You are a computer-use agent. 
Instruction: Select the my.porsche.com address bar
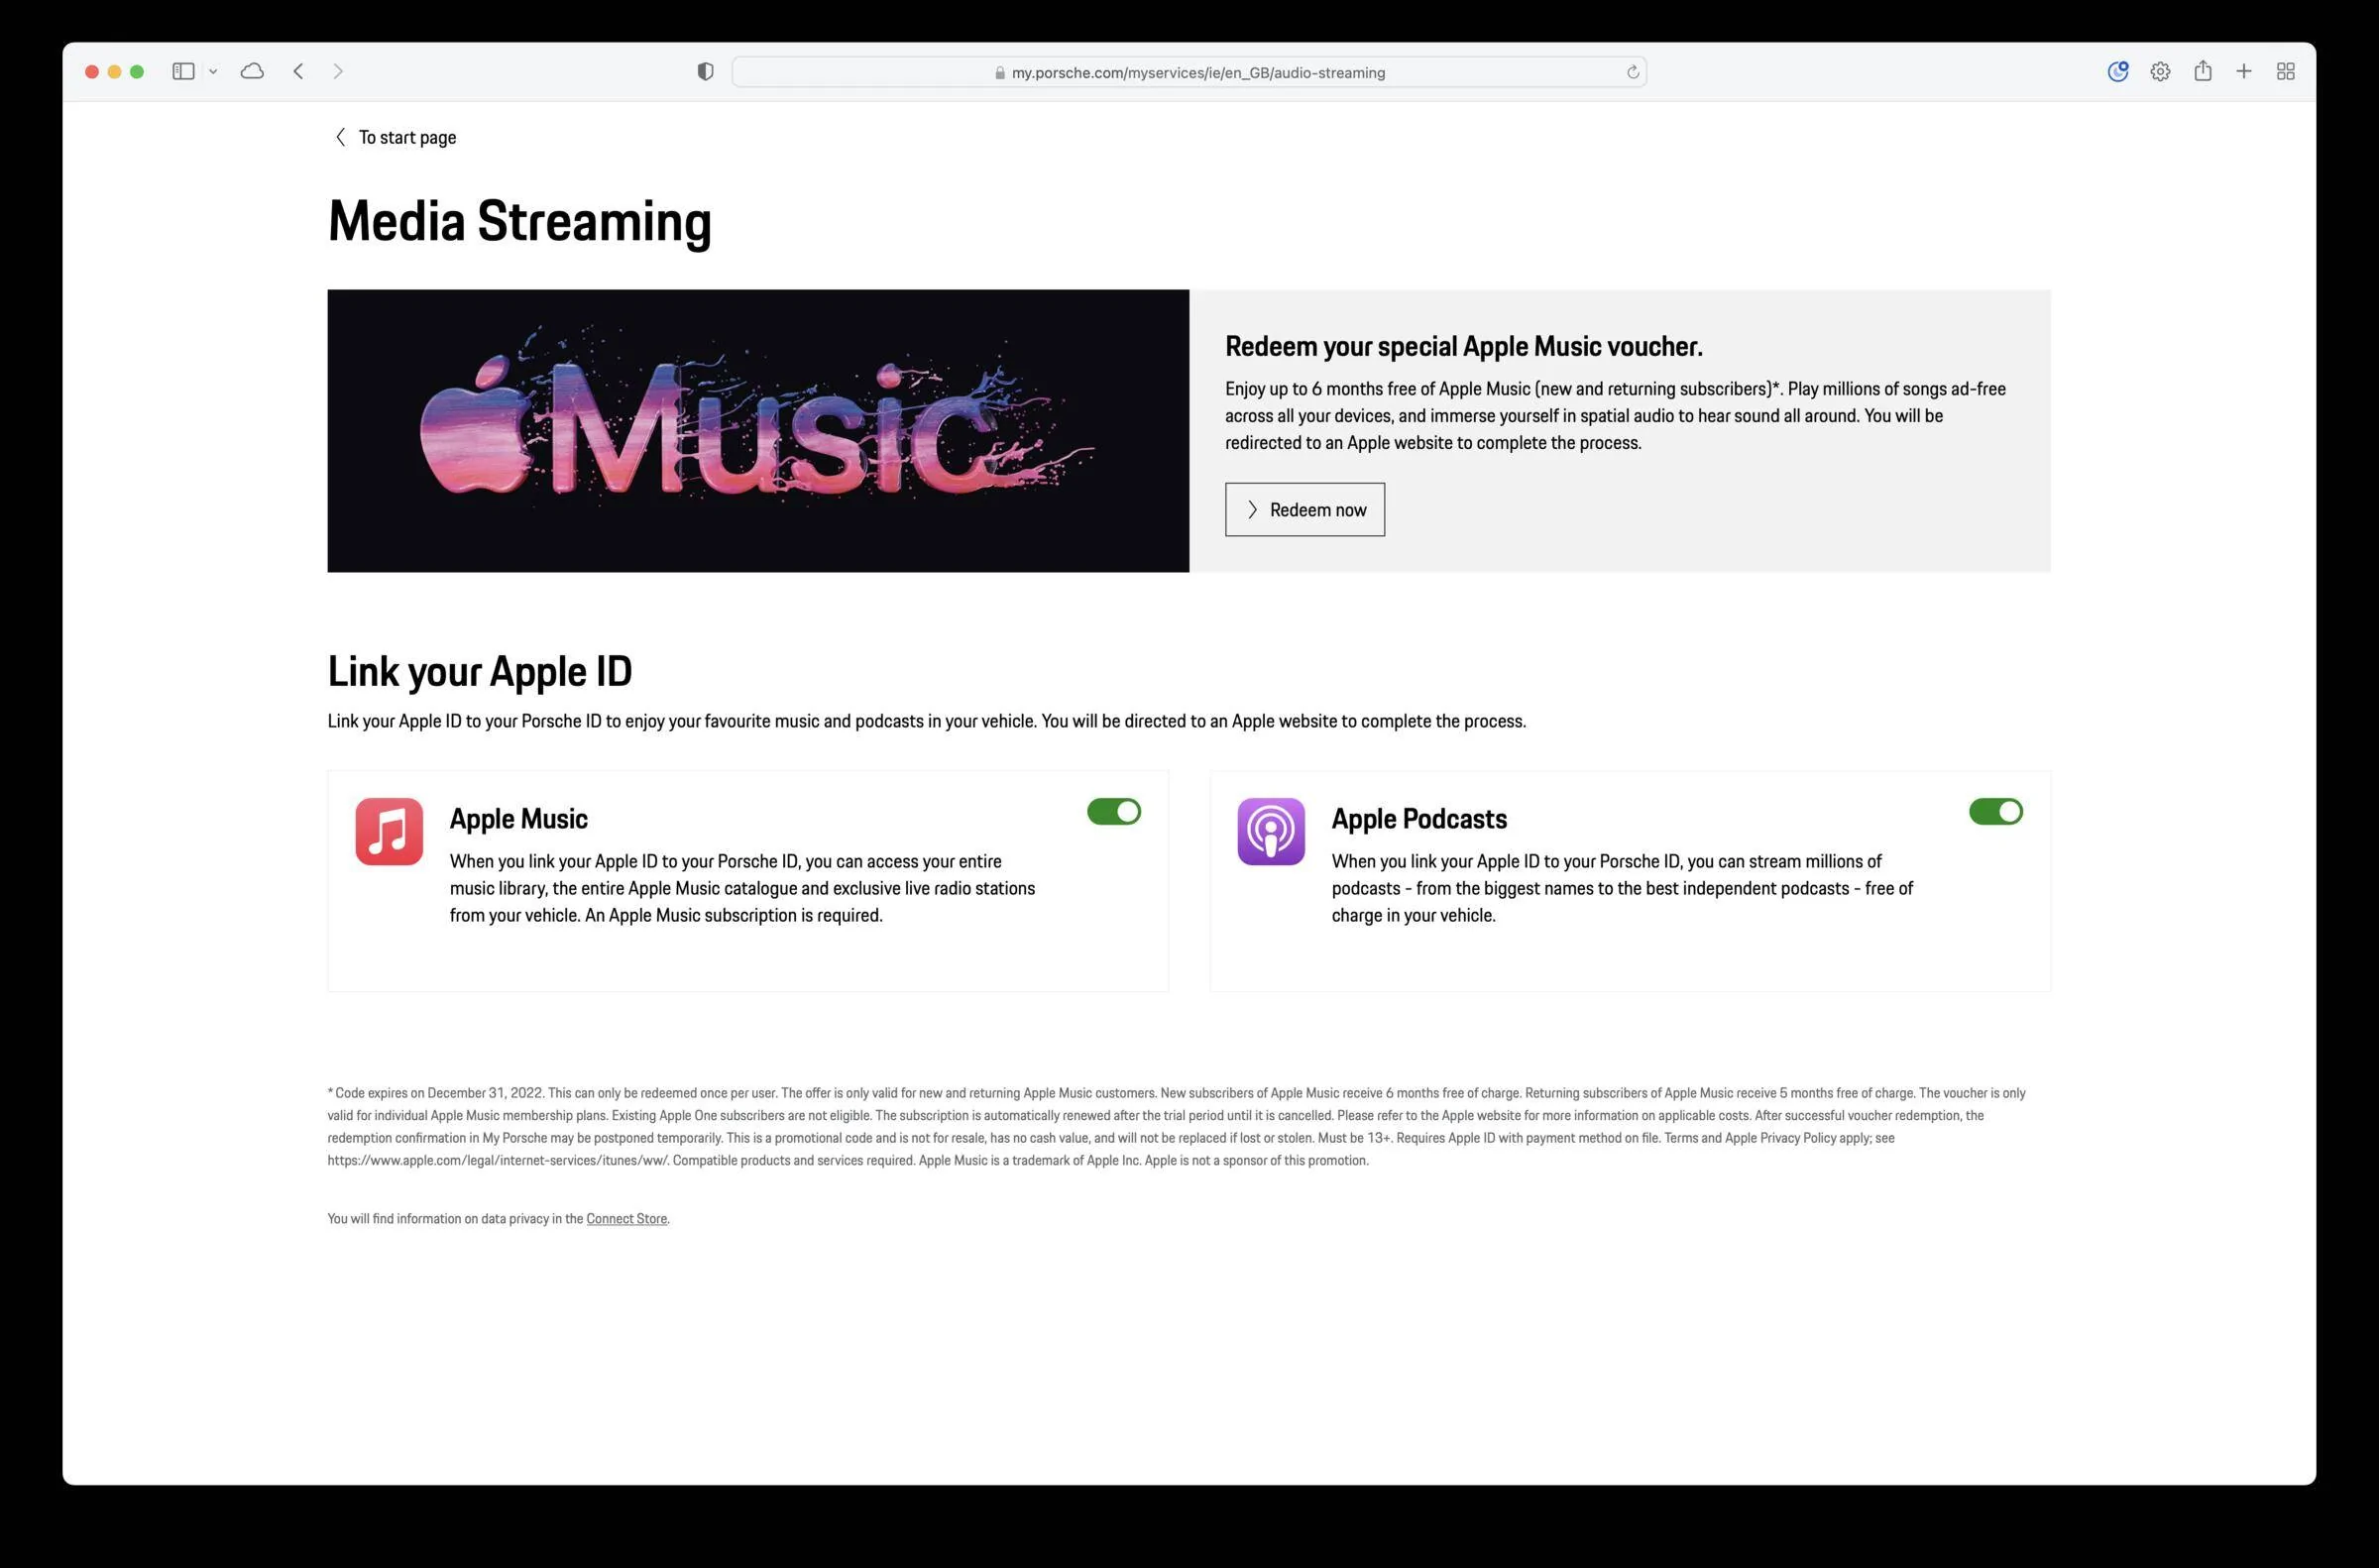[1189, 72]
